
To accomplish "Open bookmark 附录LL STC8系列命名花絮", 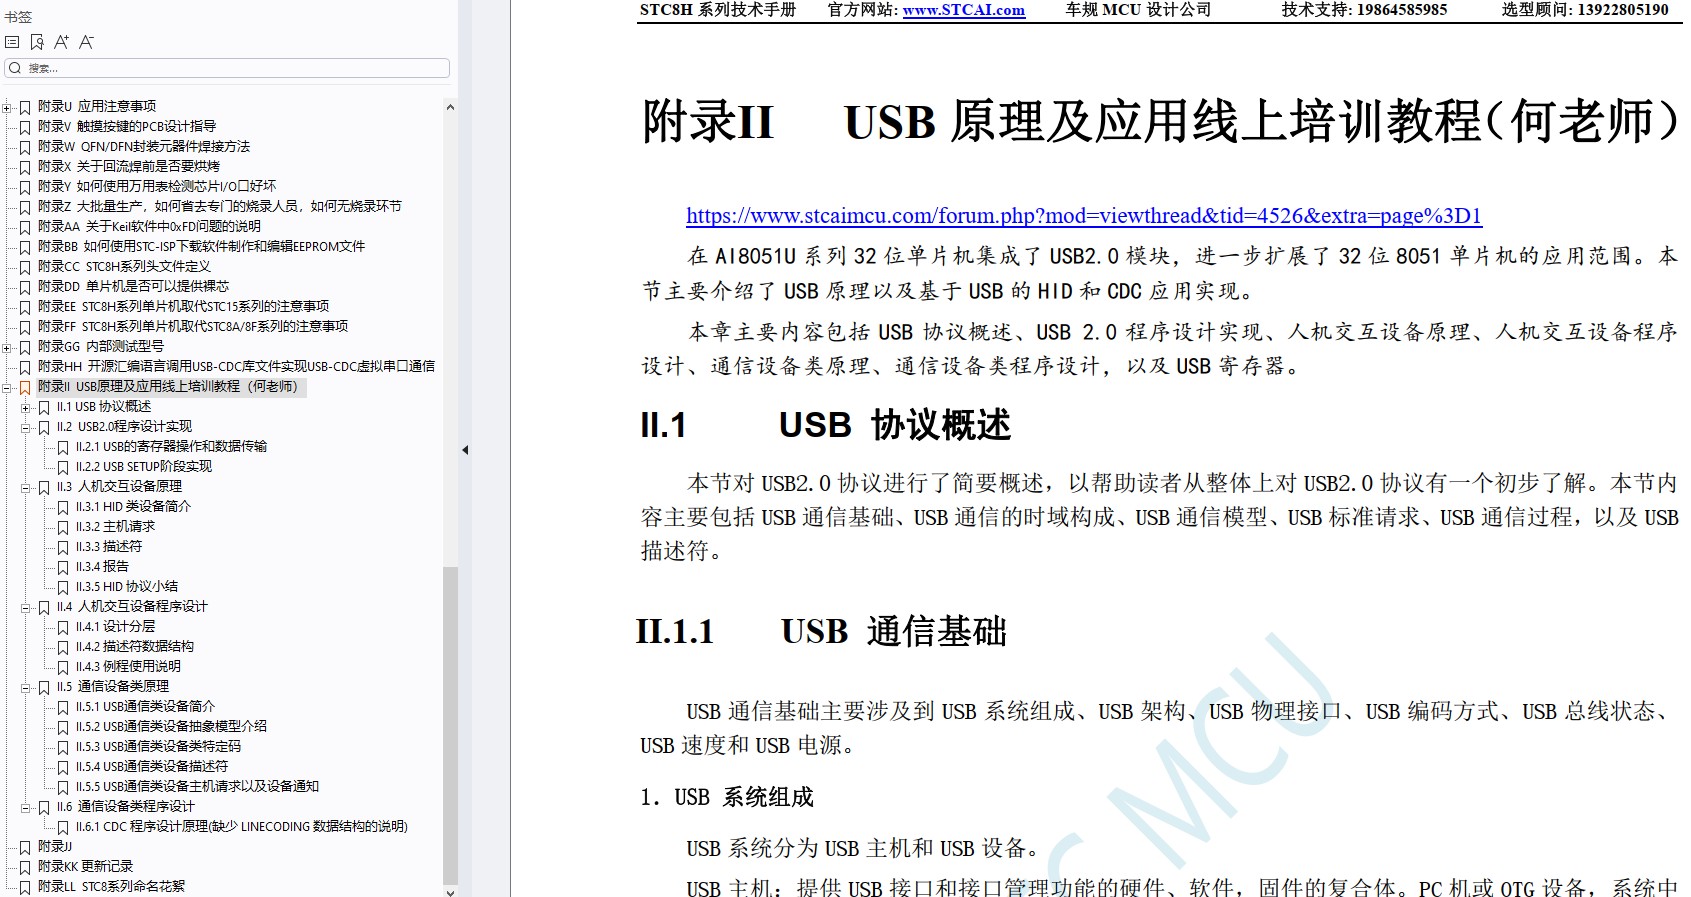I will click(x=111, y=886).
